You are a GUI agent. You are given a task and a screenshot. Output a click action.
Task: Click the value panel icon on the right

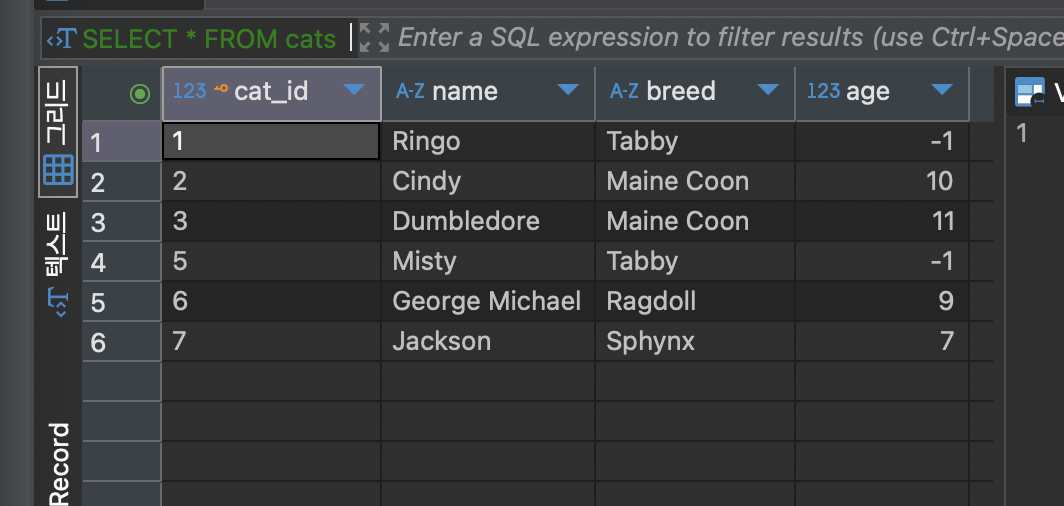pyautogui.click(x=1030, y=93)
